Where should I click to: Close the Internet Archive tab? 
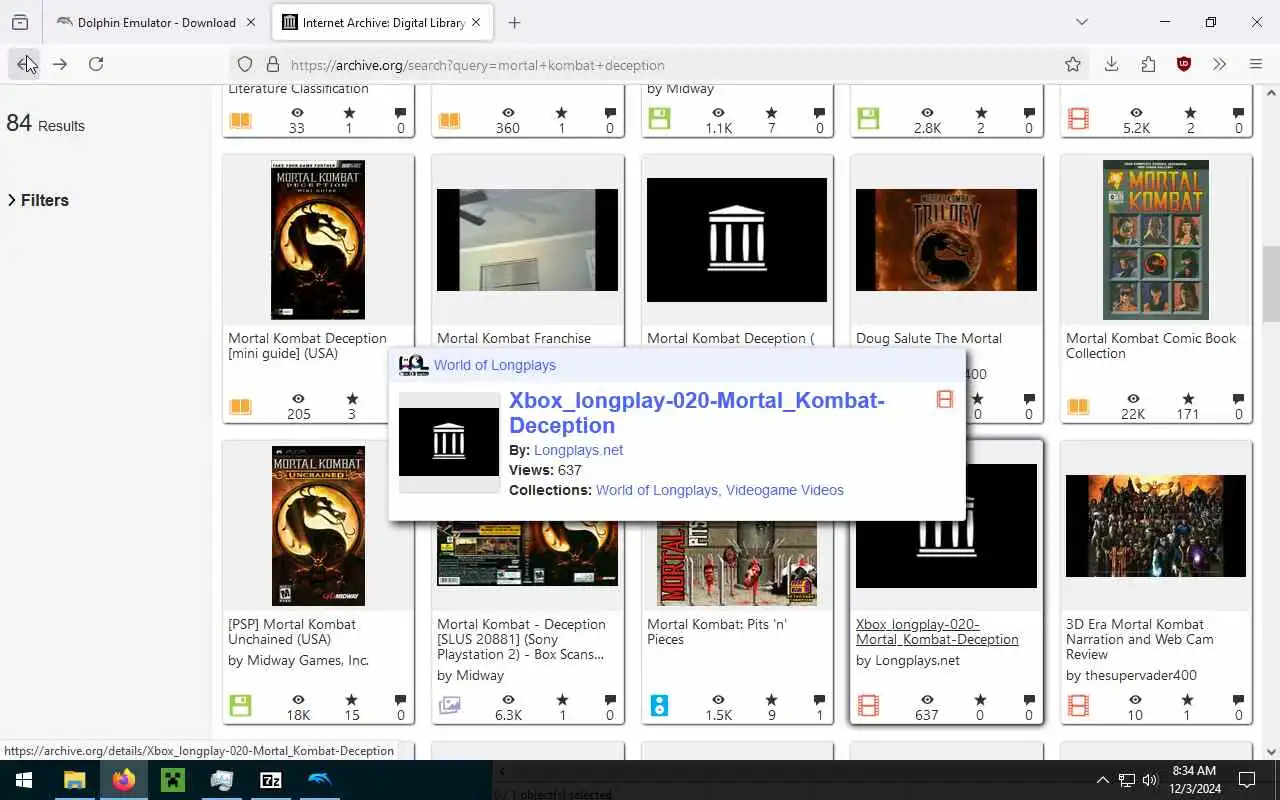(476, 22)
